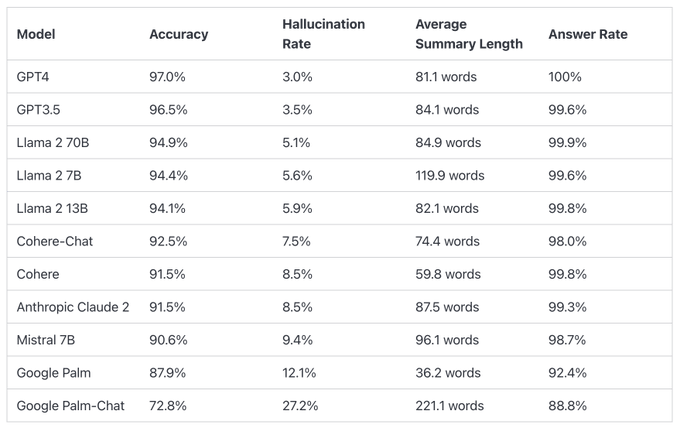Select the Hallucination Rate column header

323,34
